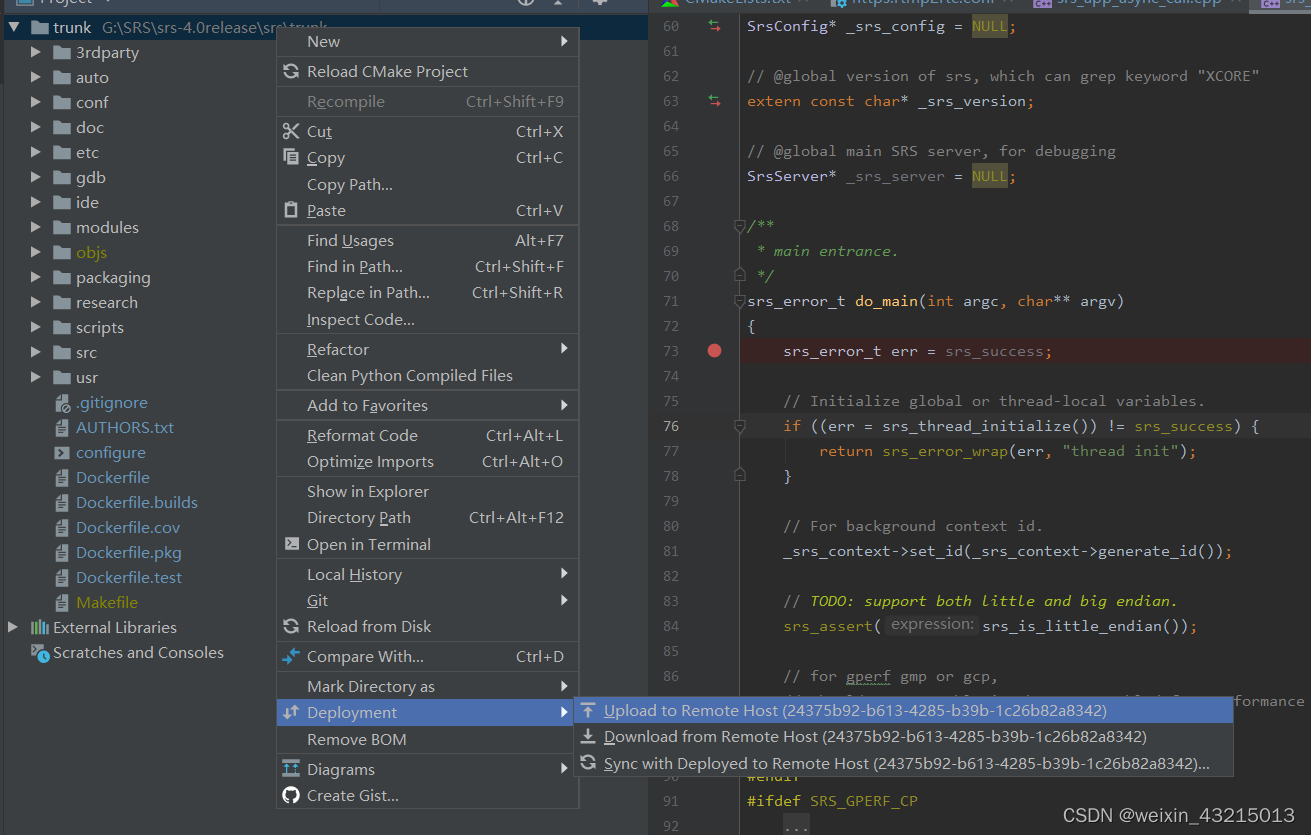The image size is (1311, 835).
Task: Select Clean Python Compiled Files
Action: click(x=428, y=375)
